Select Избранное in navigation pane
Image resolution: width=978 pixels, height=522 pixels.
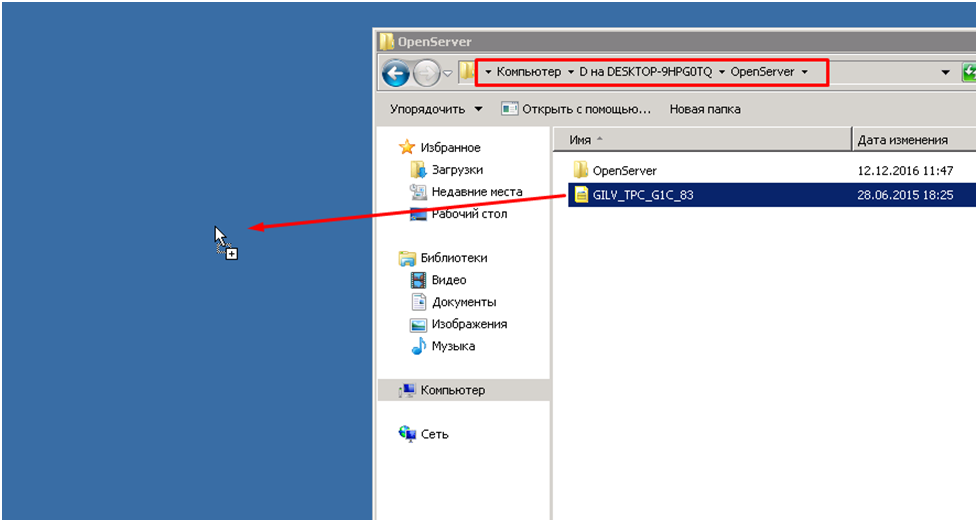pos(450,148)
